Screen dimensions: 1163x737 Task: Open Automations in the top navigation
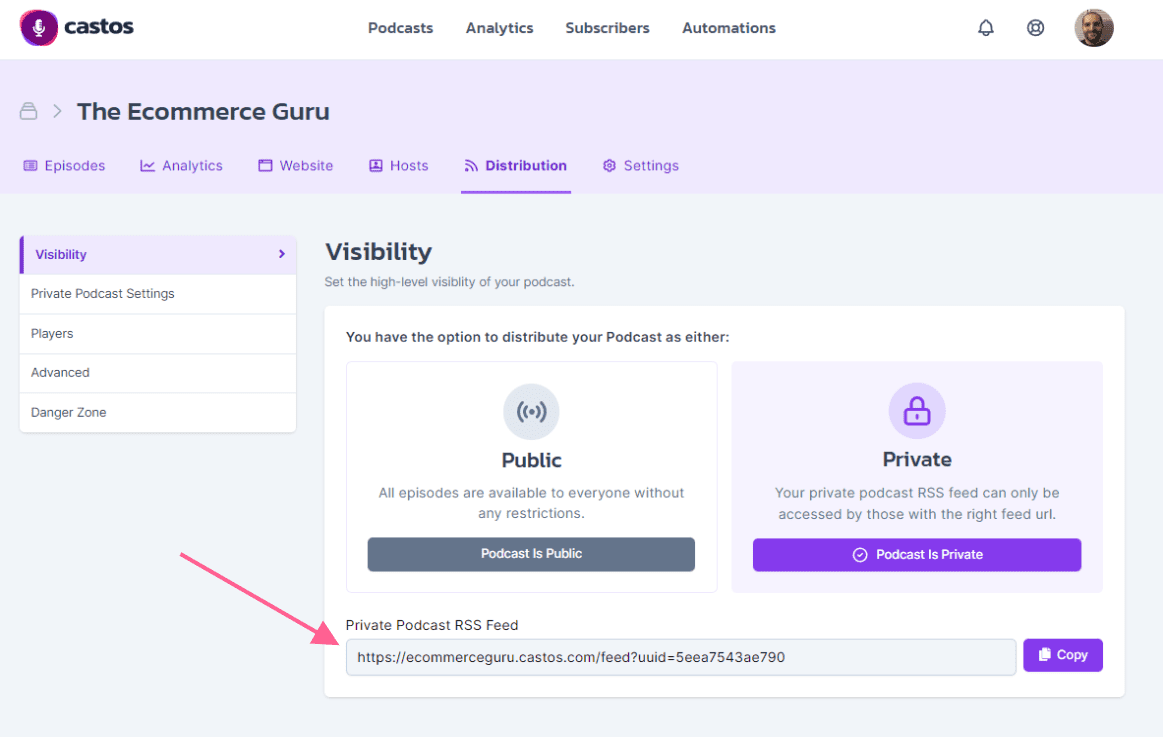pos(729,28)
